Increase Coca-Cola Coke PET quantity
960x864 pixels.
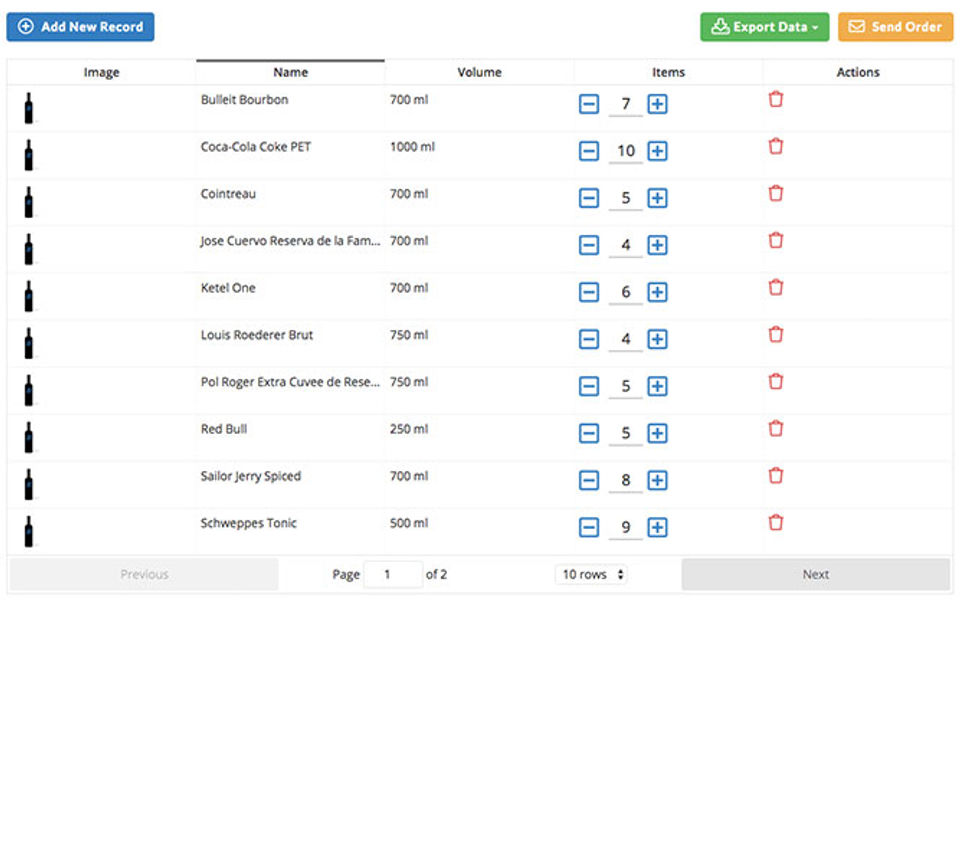tap(657, 151)
